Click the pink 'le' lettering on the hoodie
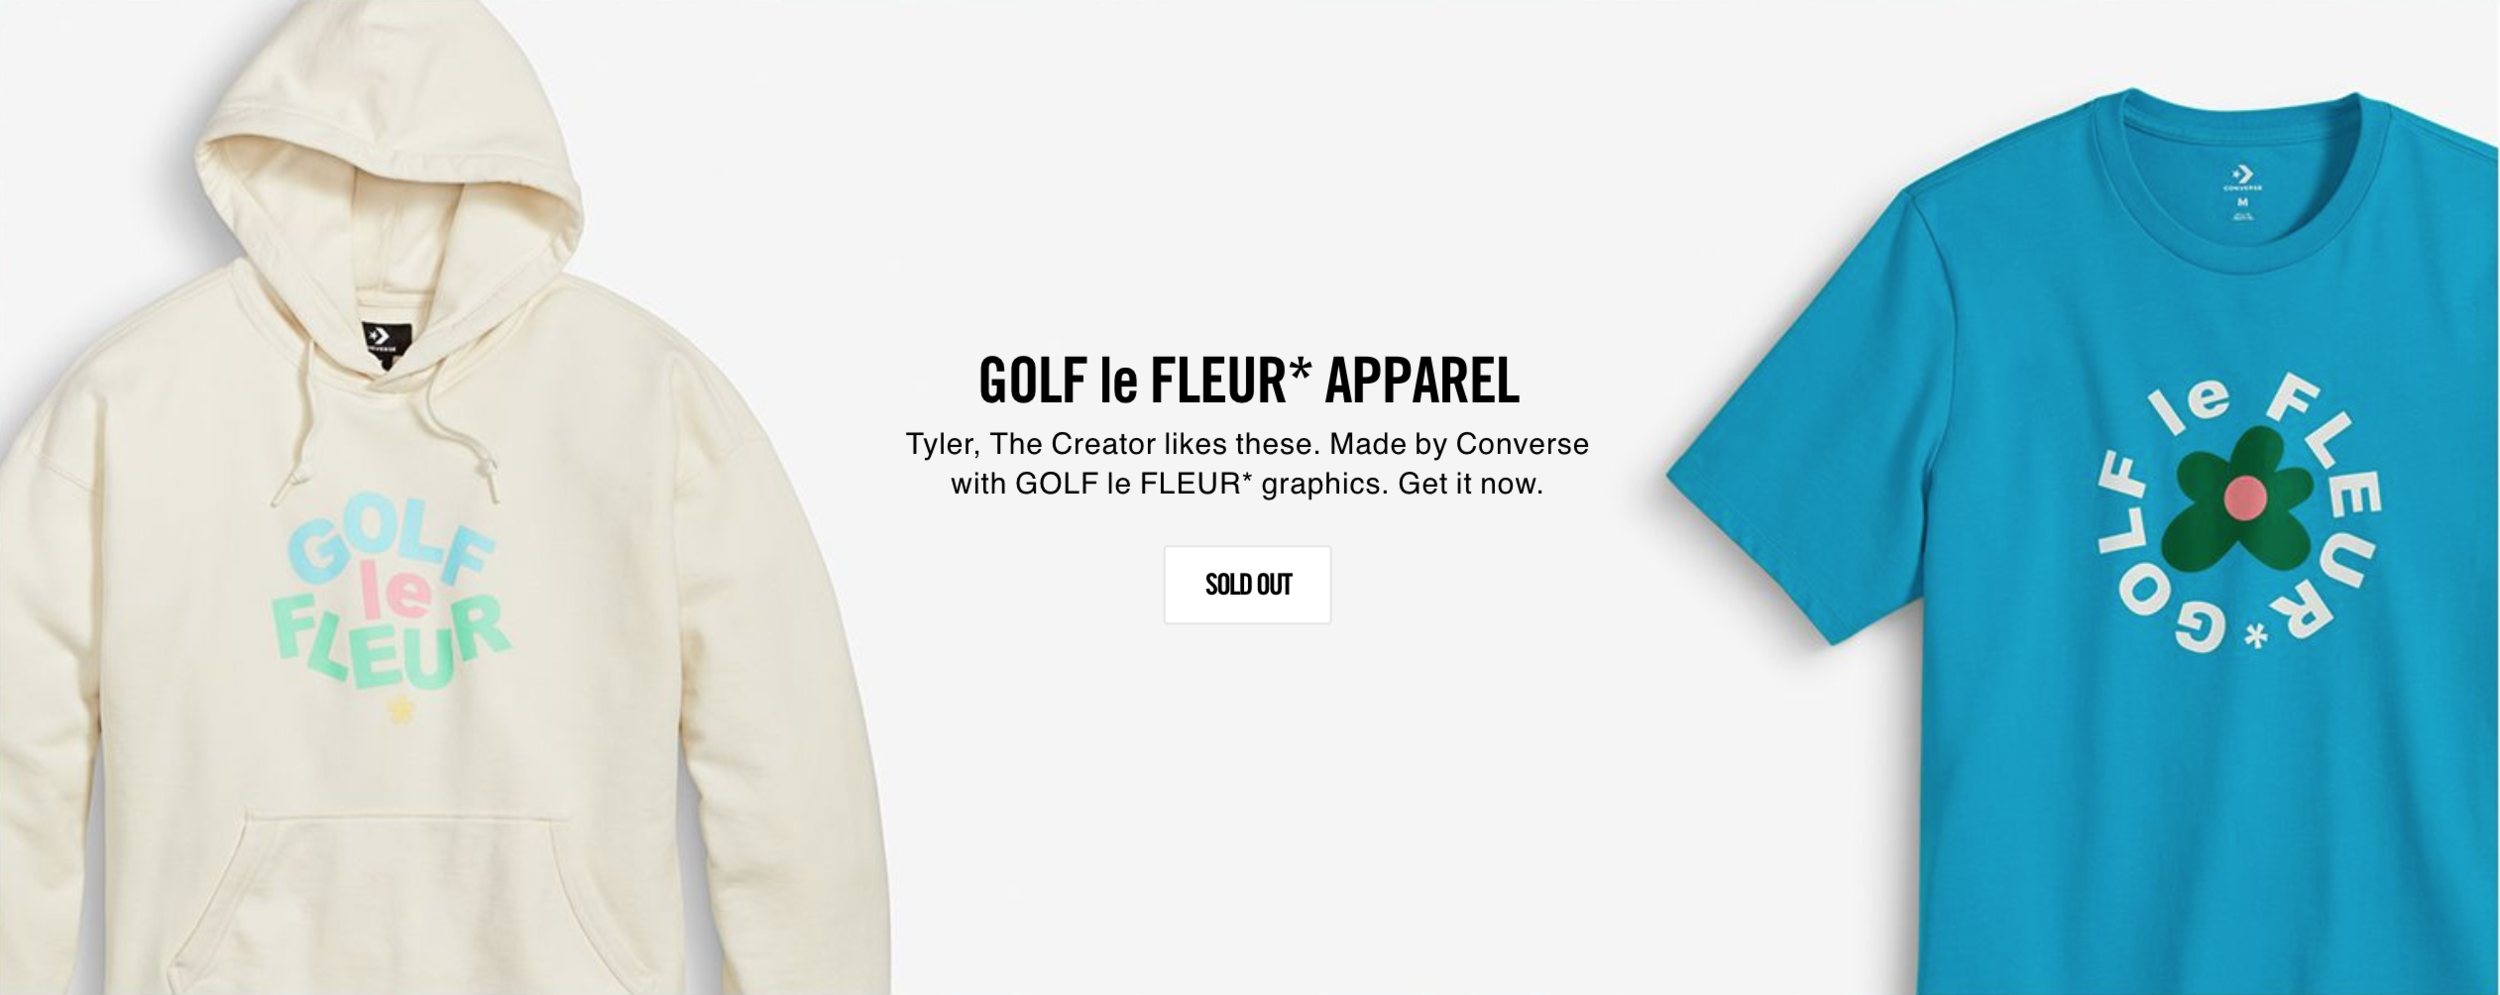This screenshot has width=2500, height=995. click(x=396, y=593)
